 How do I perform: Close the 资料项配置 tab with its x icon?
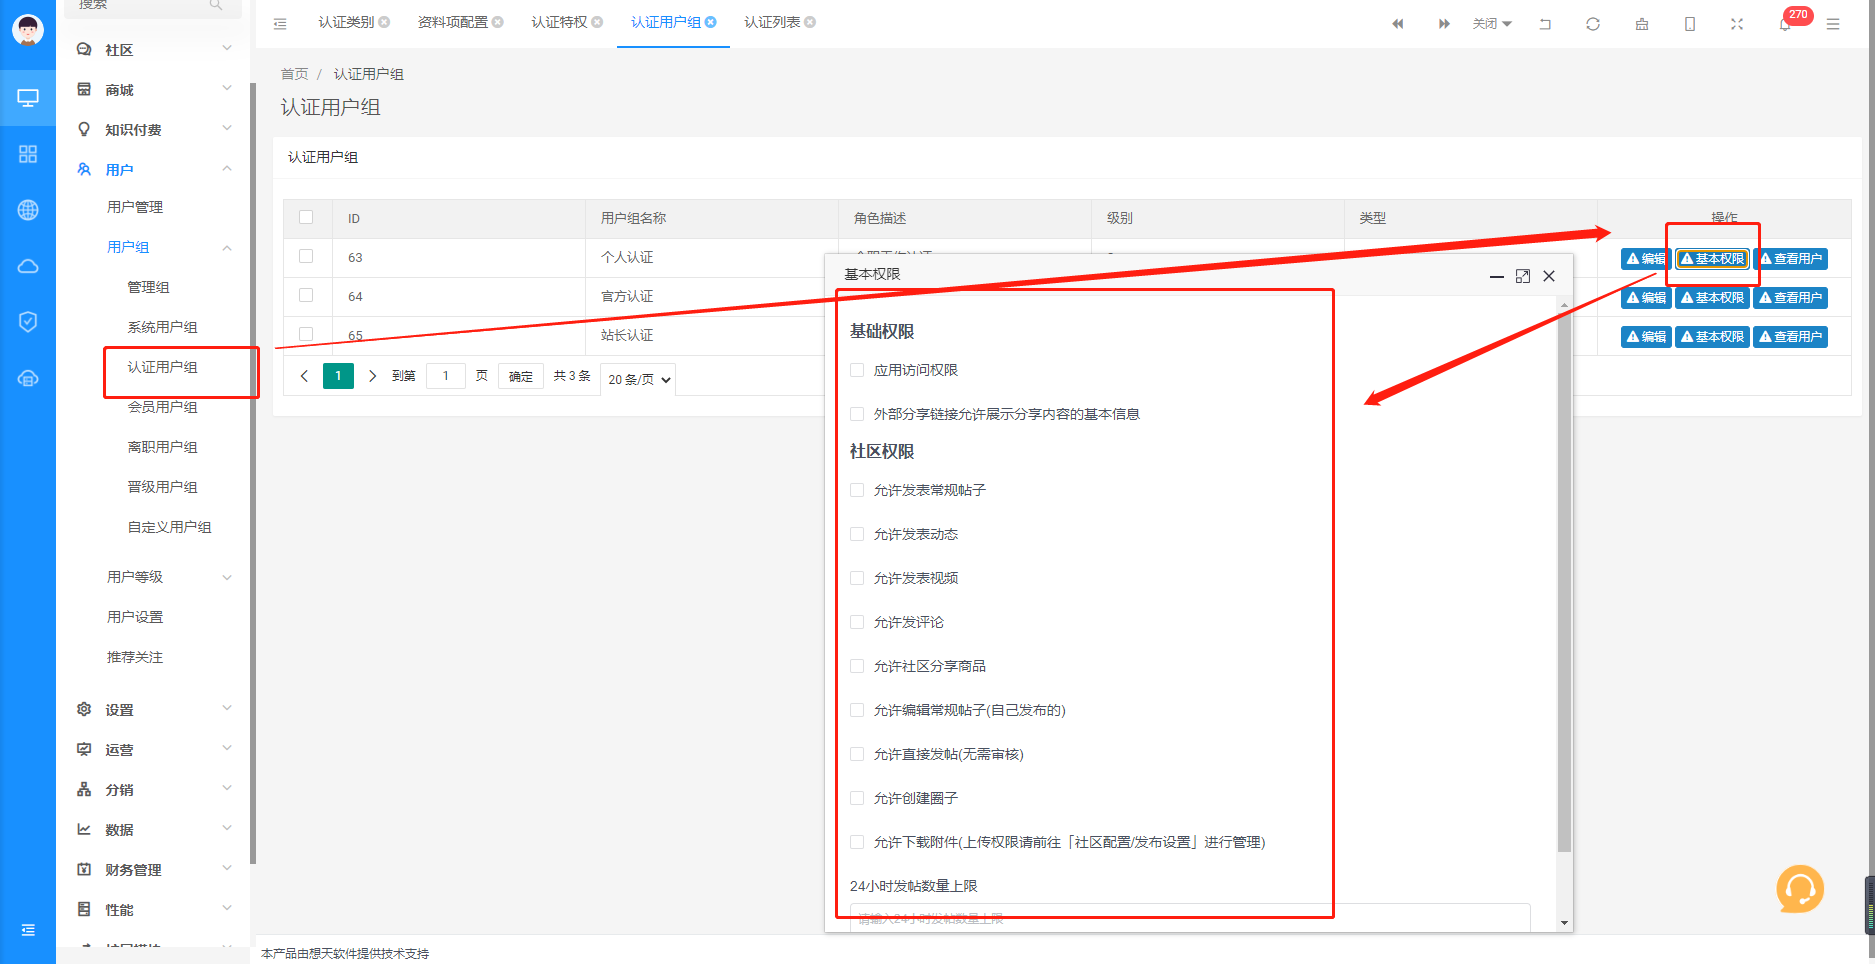(x=498, y=22)
